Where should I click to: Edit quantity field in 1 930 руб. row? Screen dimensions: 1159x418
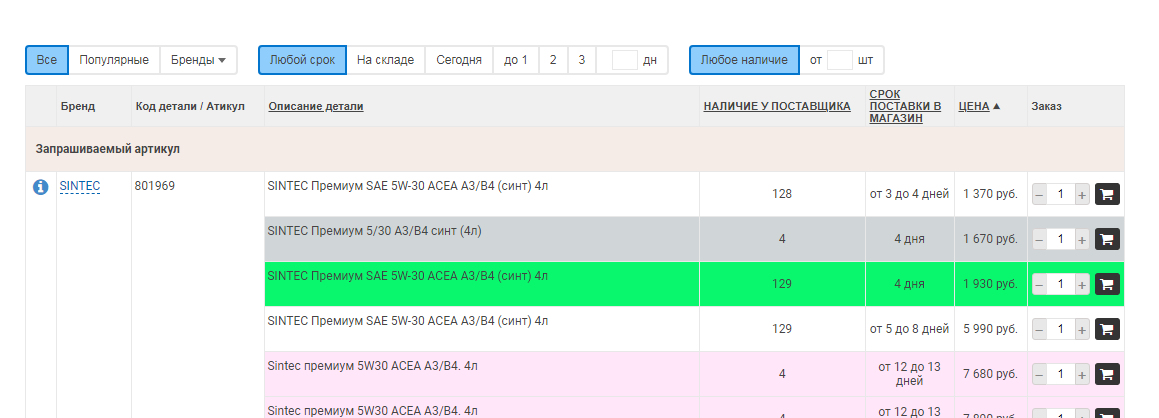coord(1061,285)
